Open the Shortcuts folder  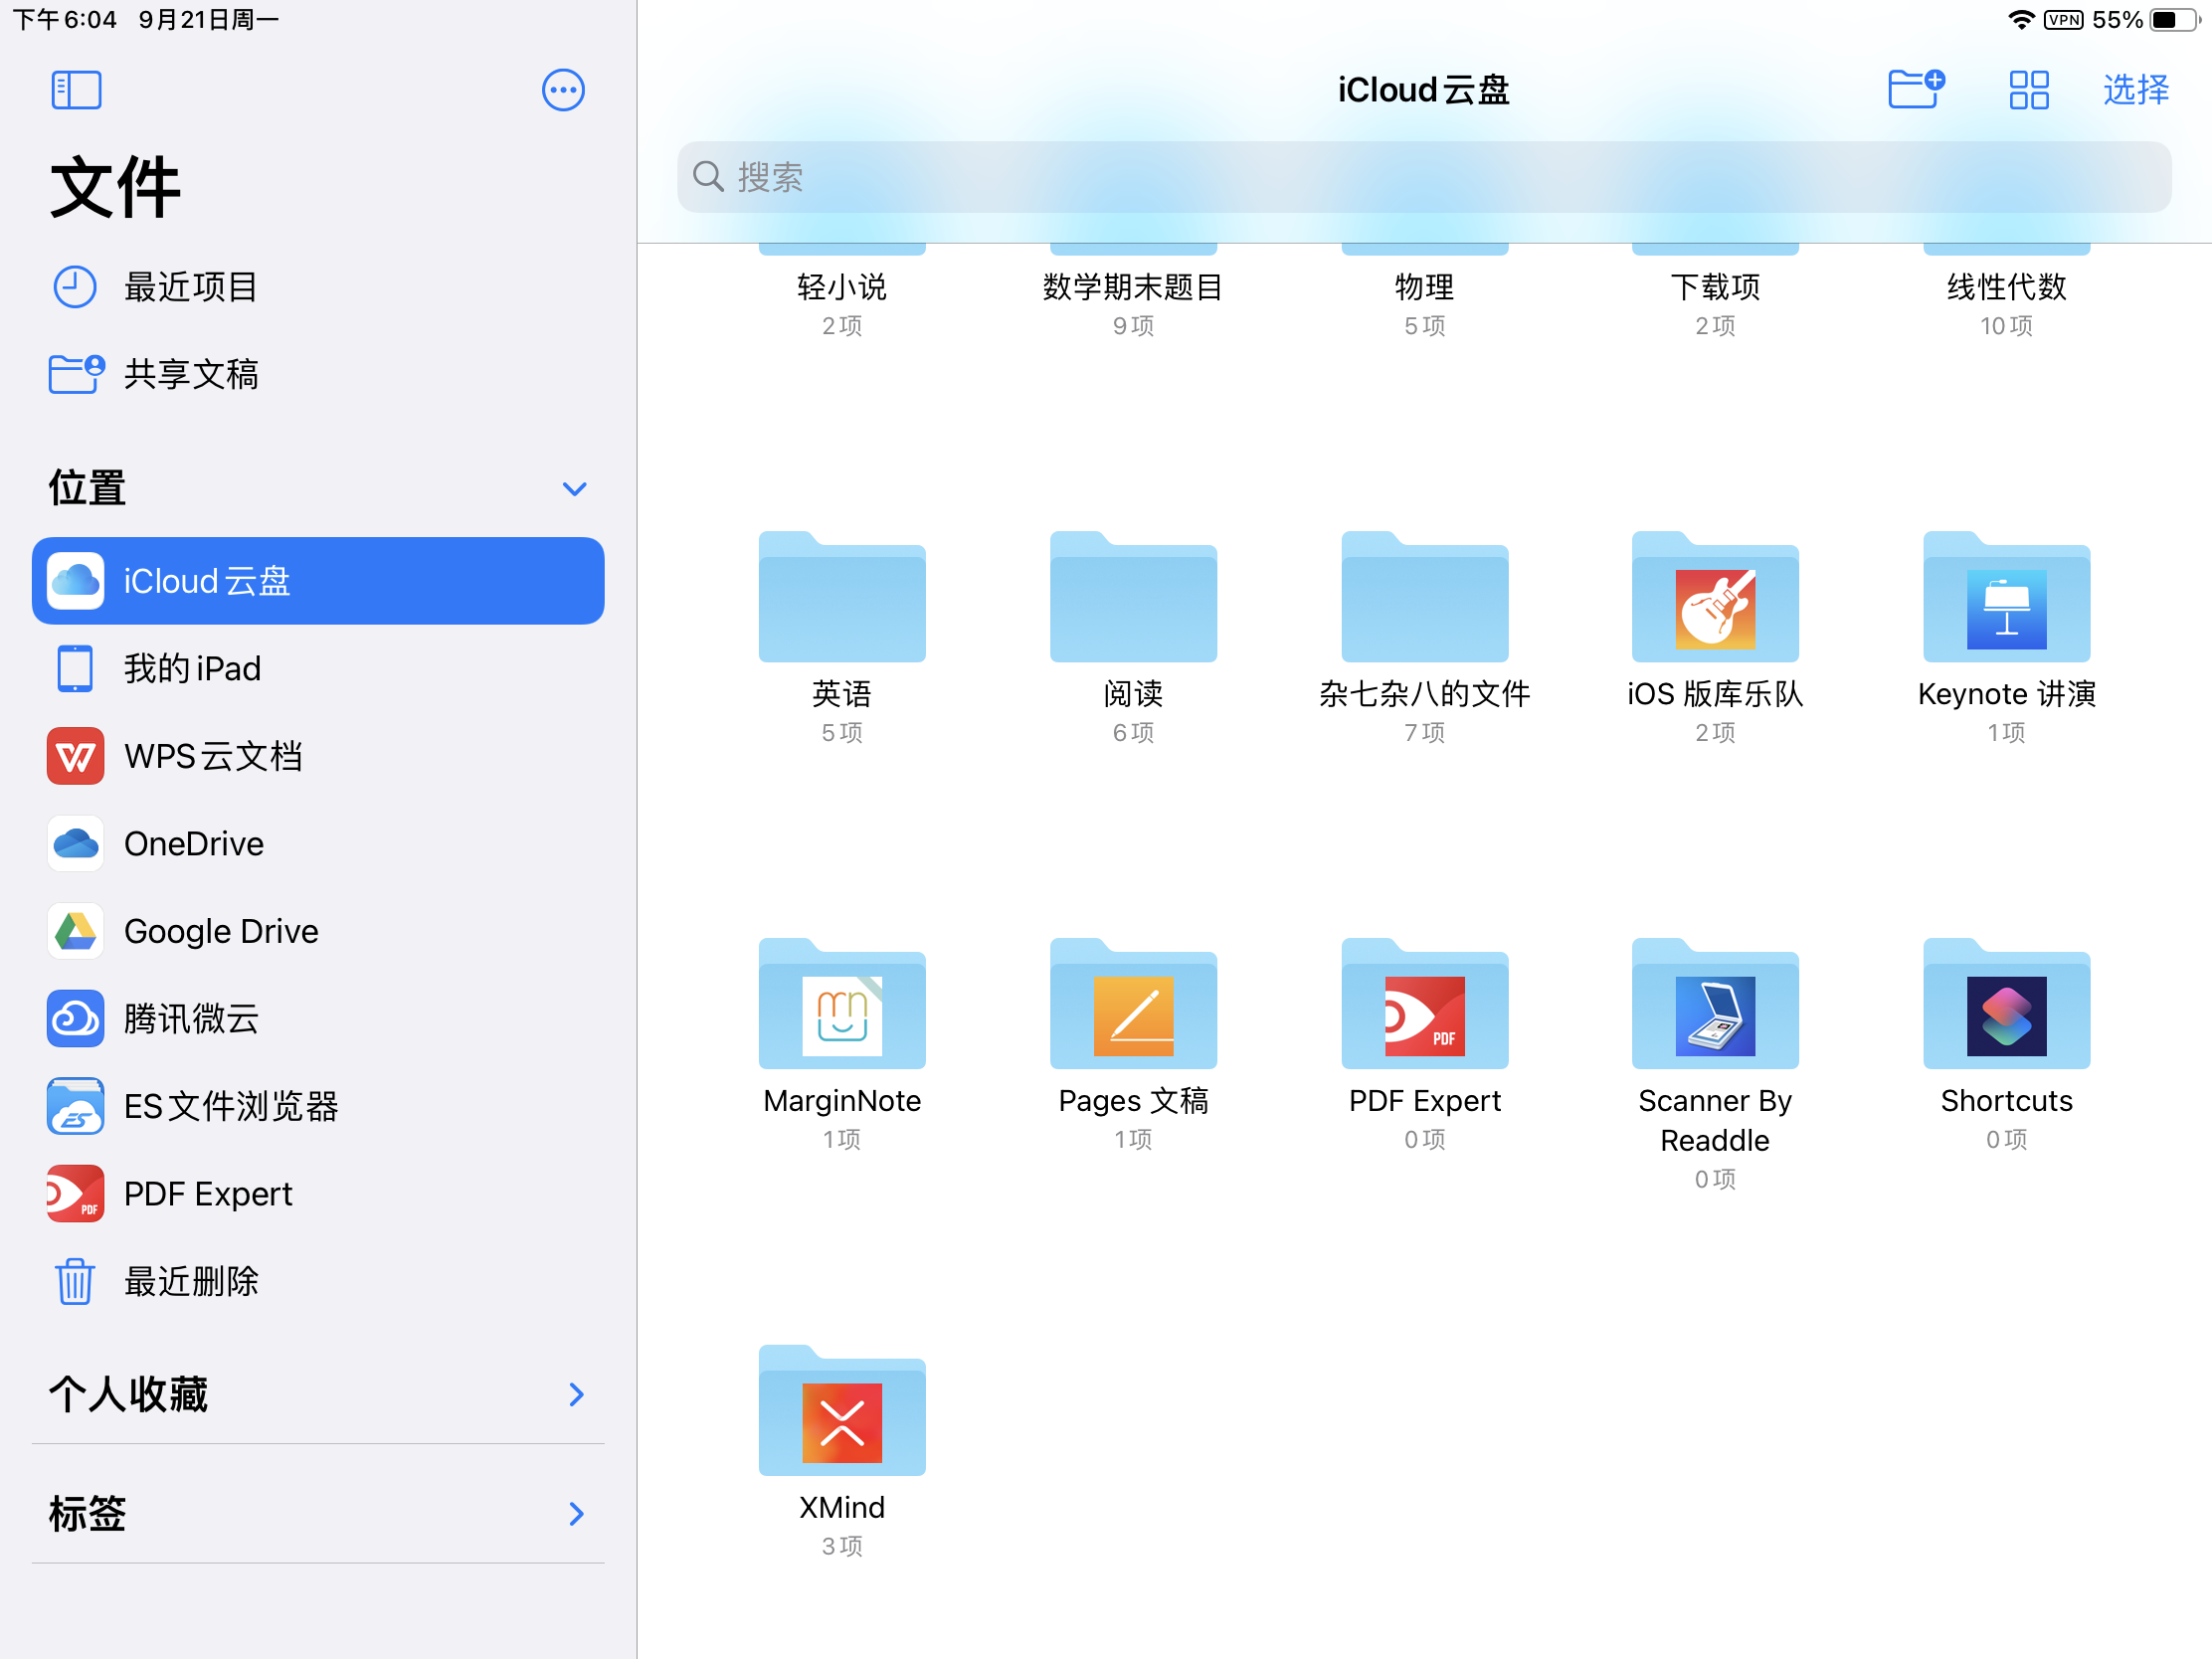pos(2005,1007)
